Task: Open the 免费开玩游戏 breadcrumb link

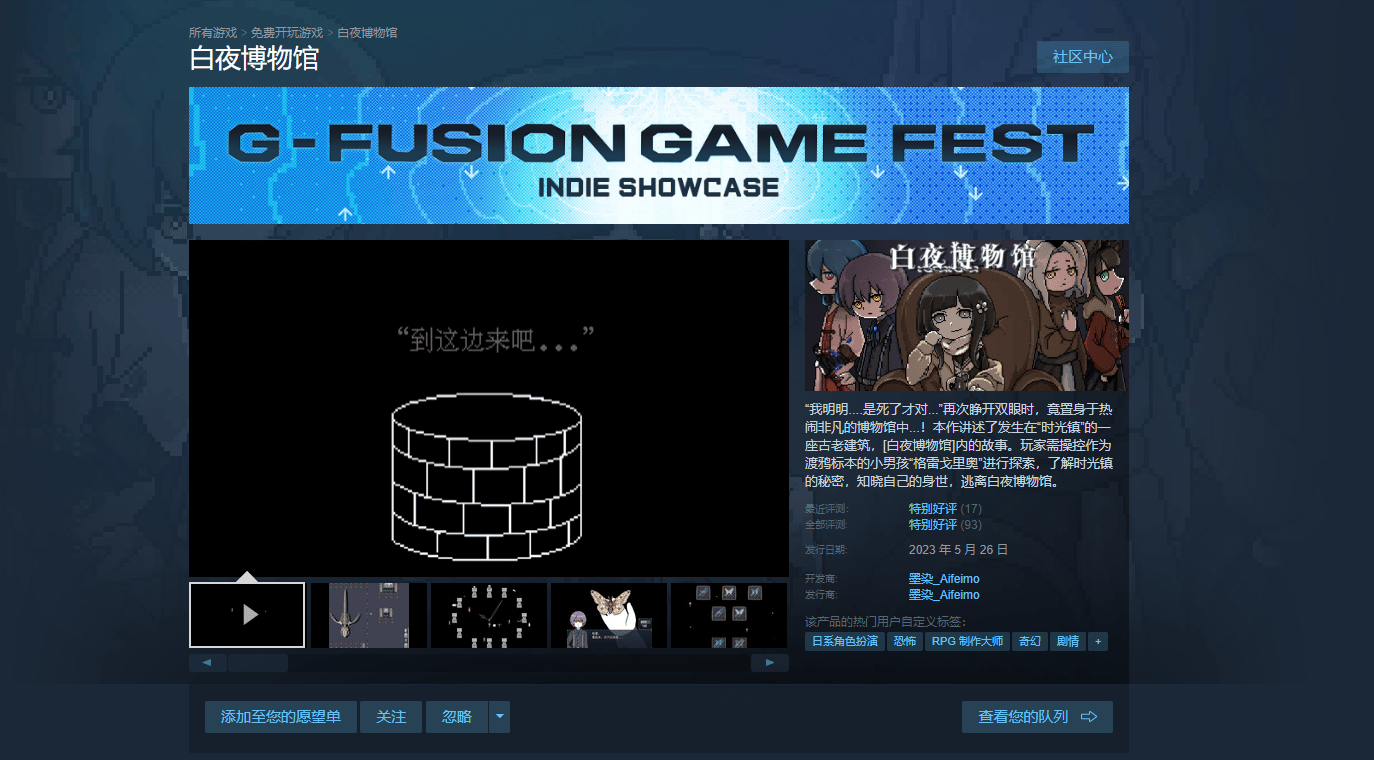Action: click(287, 33)
